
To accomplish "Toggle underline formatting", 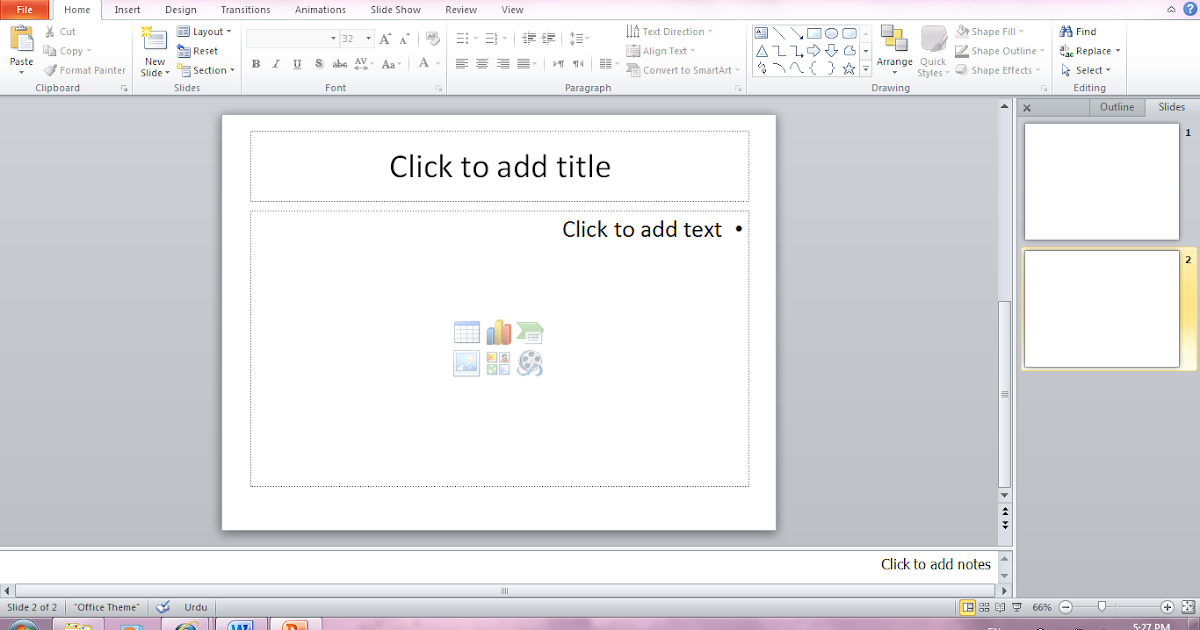I will (297, 63).
